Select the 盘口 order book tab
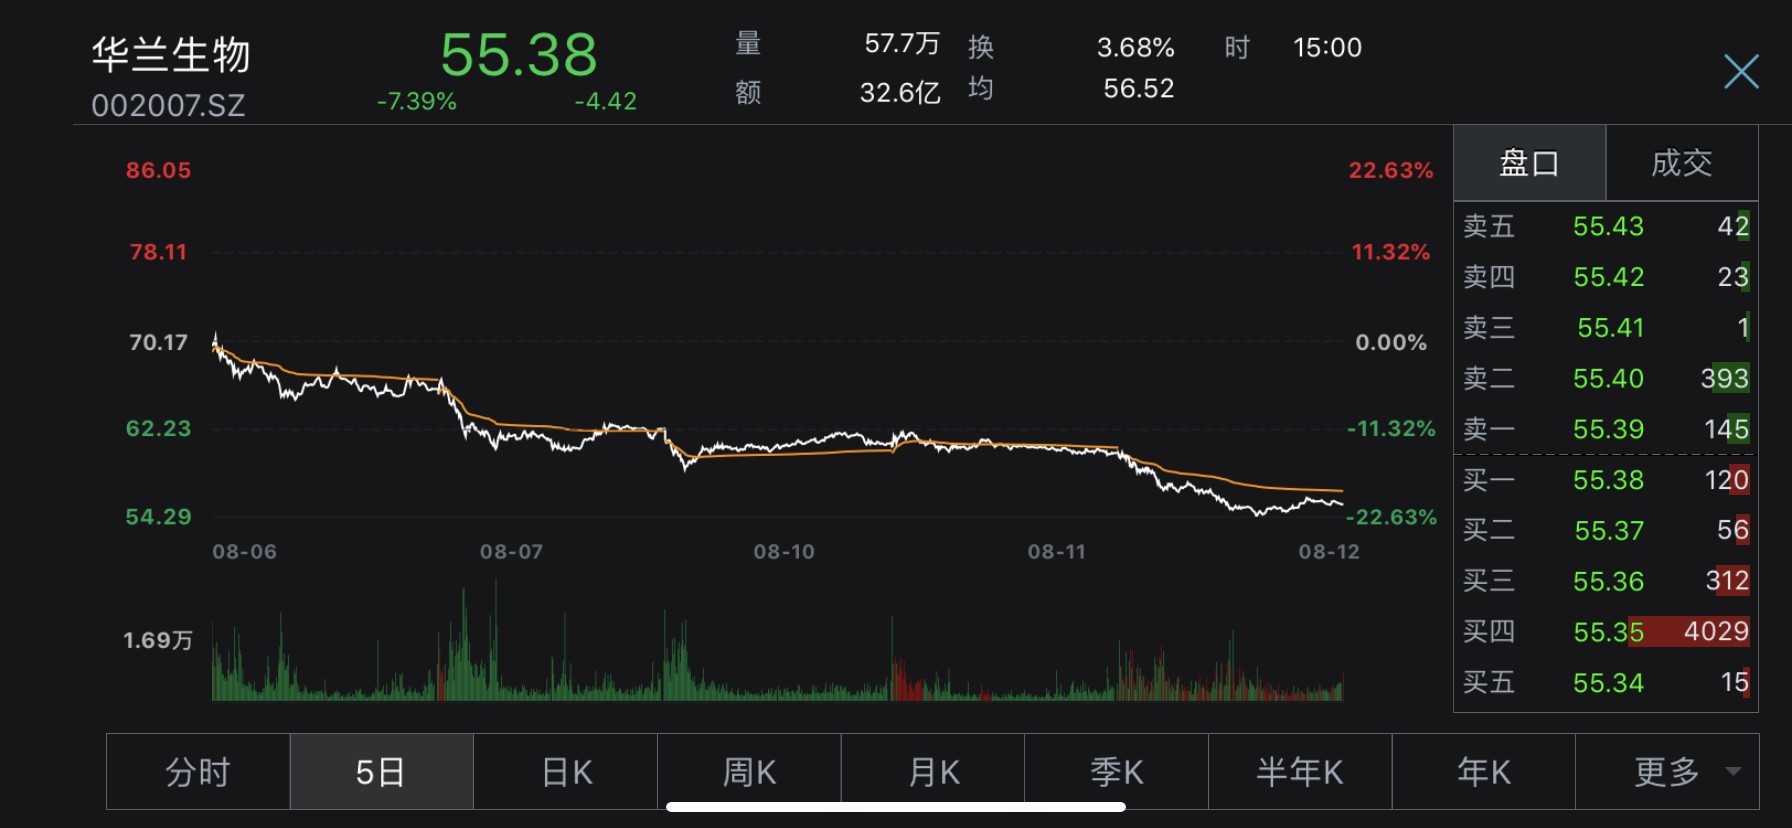 1529,163
